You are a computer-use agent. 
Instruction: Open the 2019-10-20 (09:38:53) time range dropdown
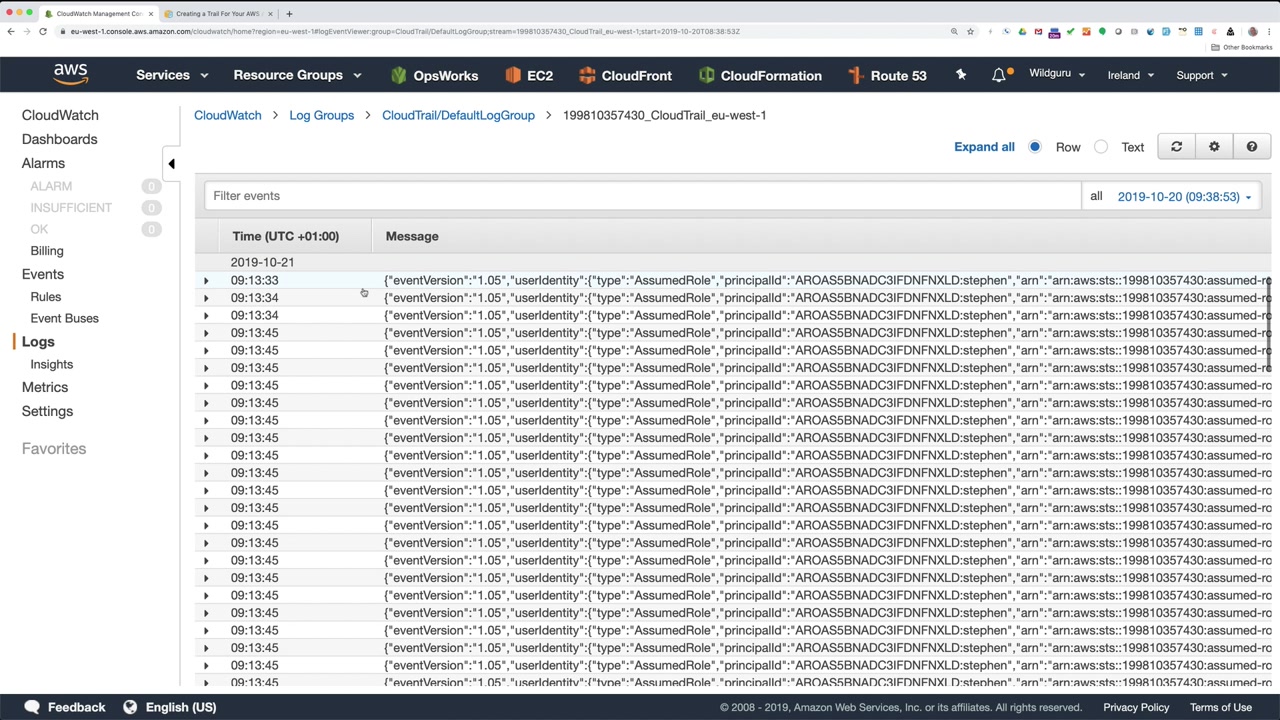pyautogui.click(x=1185, y=197)
